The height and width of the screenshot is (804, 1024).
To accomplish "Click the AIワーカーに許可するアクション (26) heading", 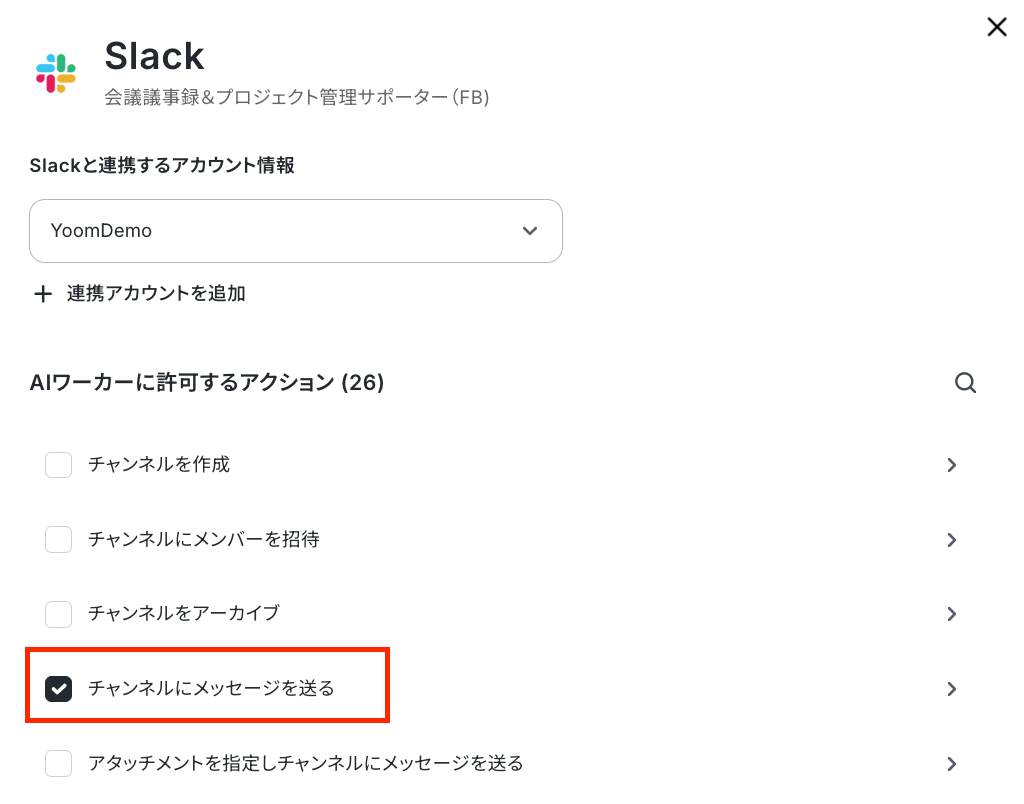I will pos(207,382).
